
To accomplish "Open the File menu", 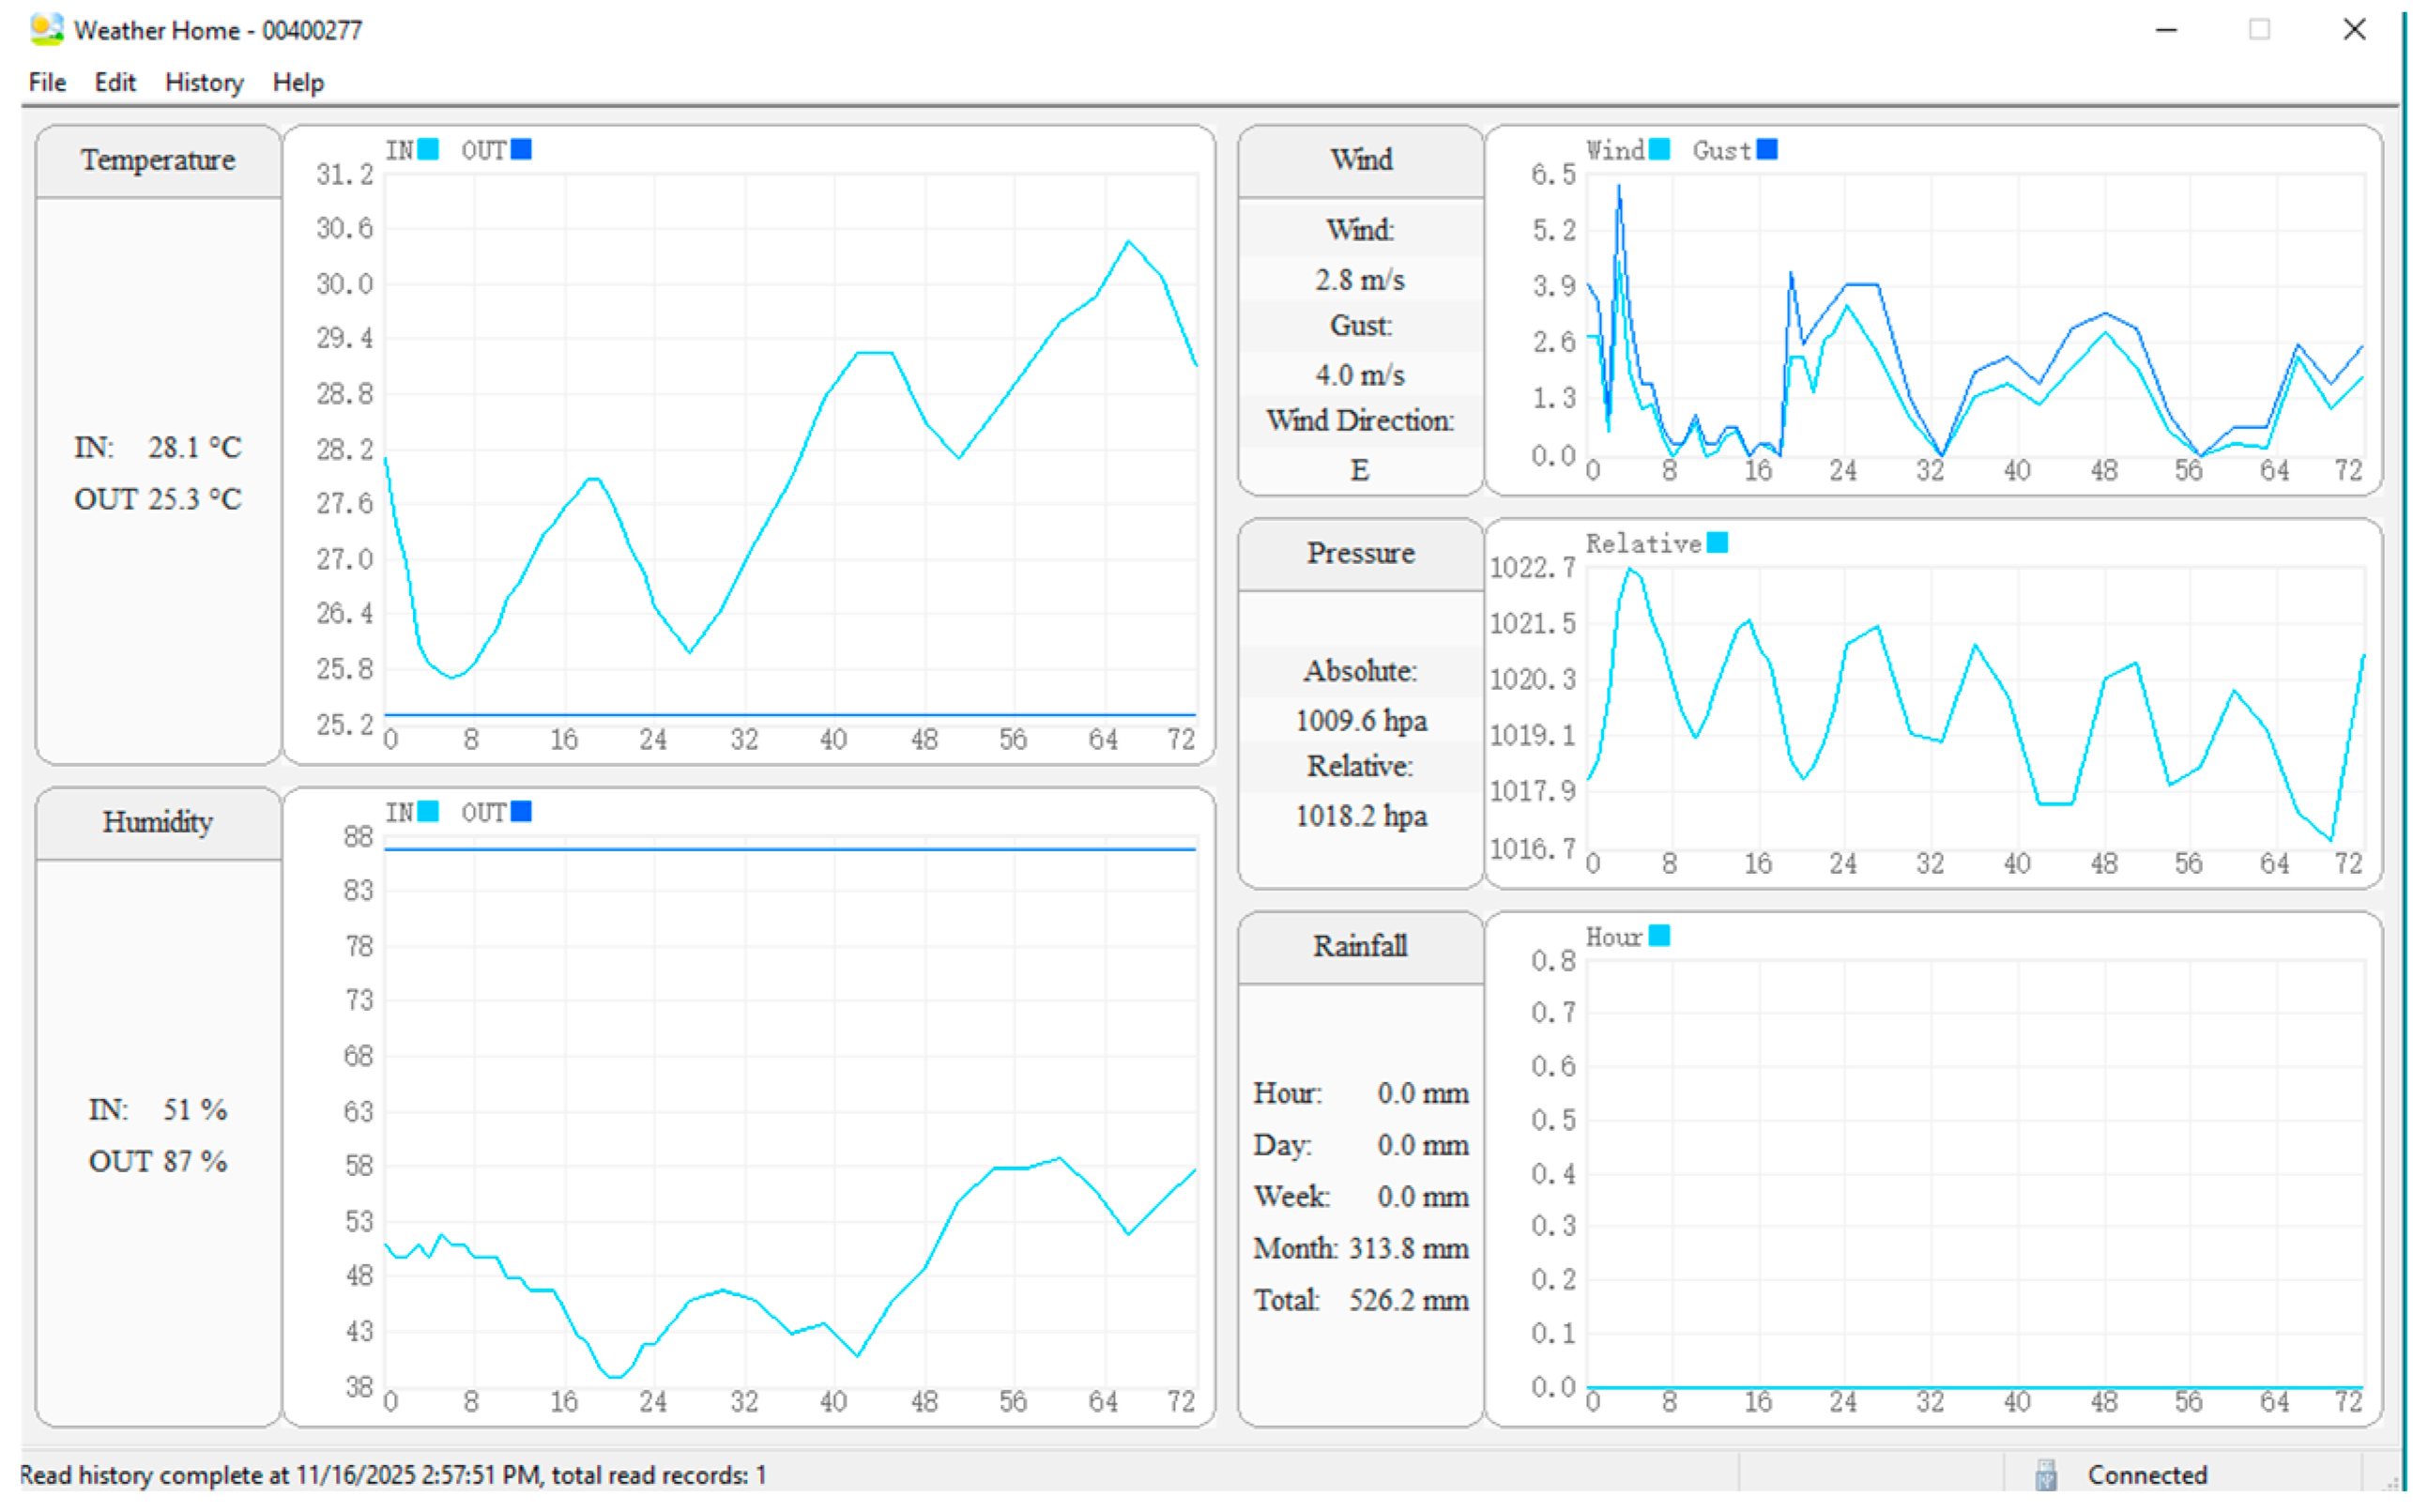I will tap(47, 82).
